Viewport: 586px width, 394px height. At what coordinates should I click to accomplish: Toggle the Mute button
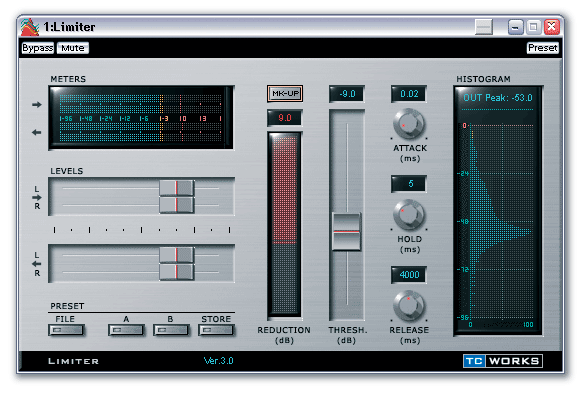click(x=73, y=48)
